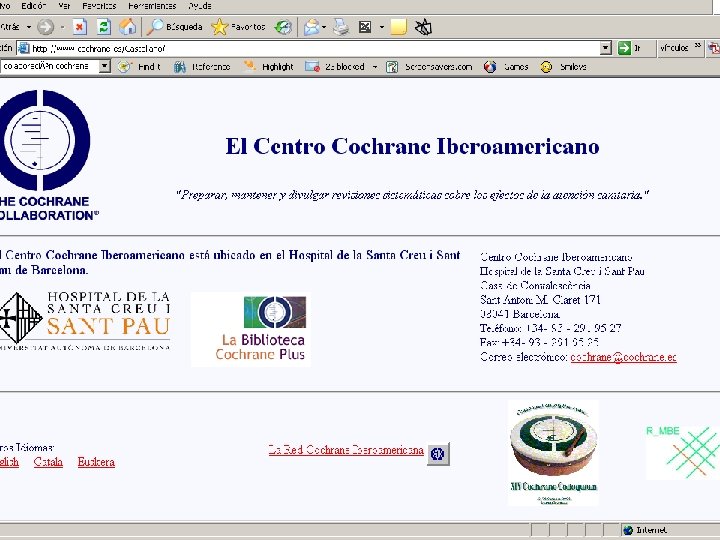Viewport: 720px width, 540px height.
Task: Open the Games toolbar button
Action: [506, 67]
